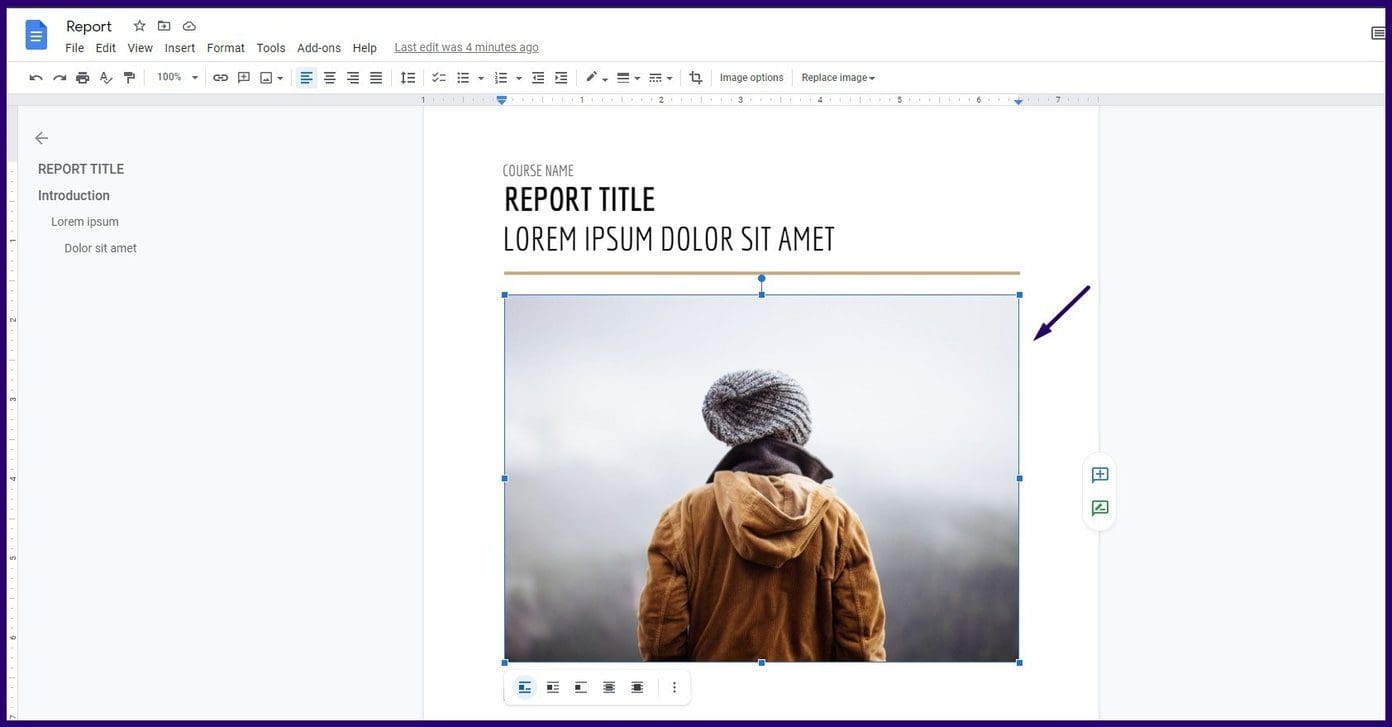The width and height of the screenshot is (1392, 727).
Task: Open the Google Docs home icon
Action: [x=36, y=35]
